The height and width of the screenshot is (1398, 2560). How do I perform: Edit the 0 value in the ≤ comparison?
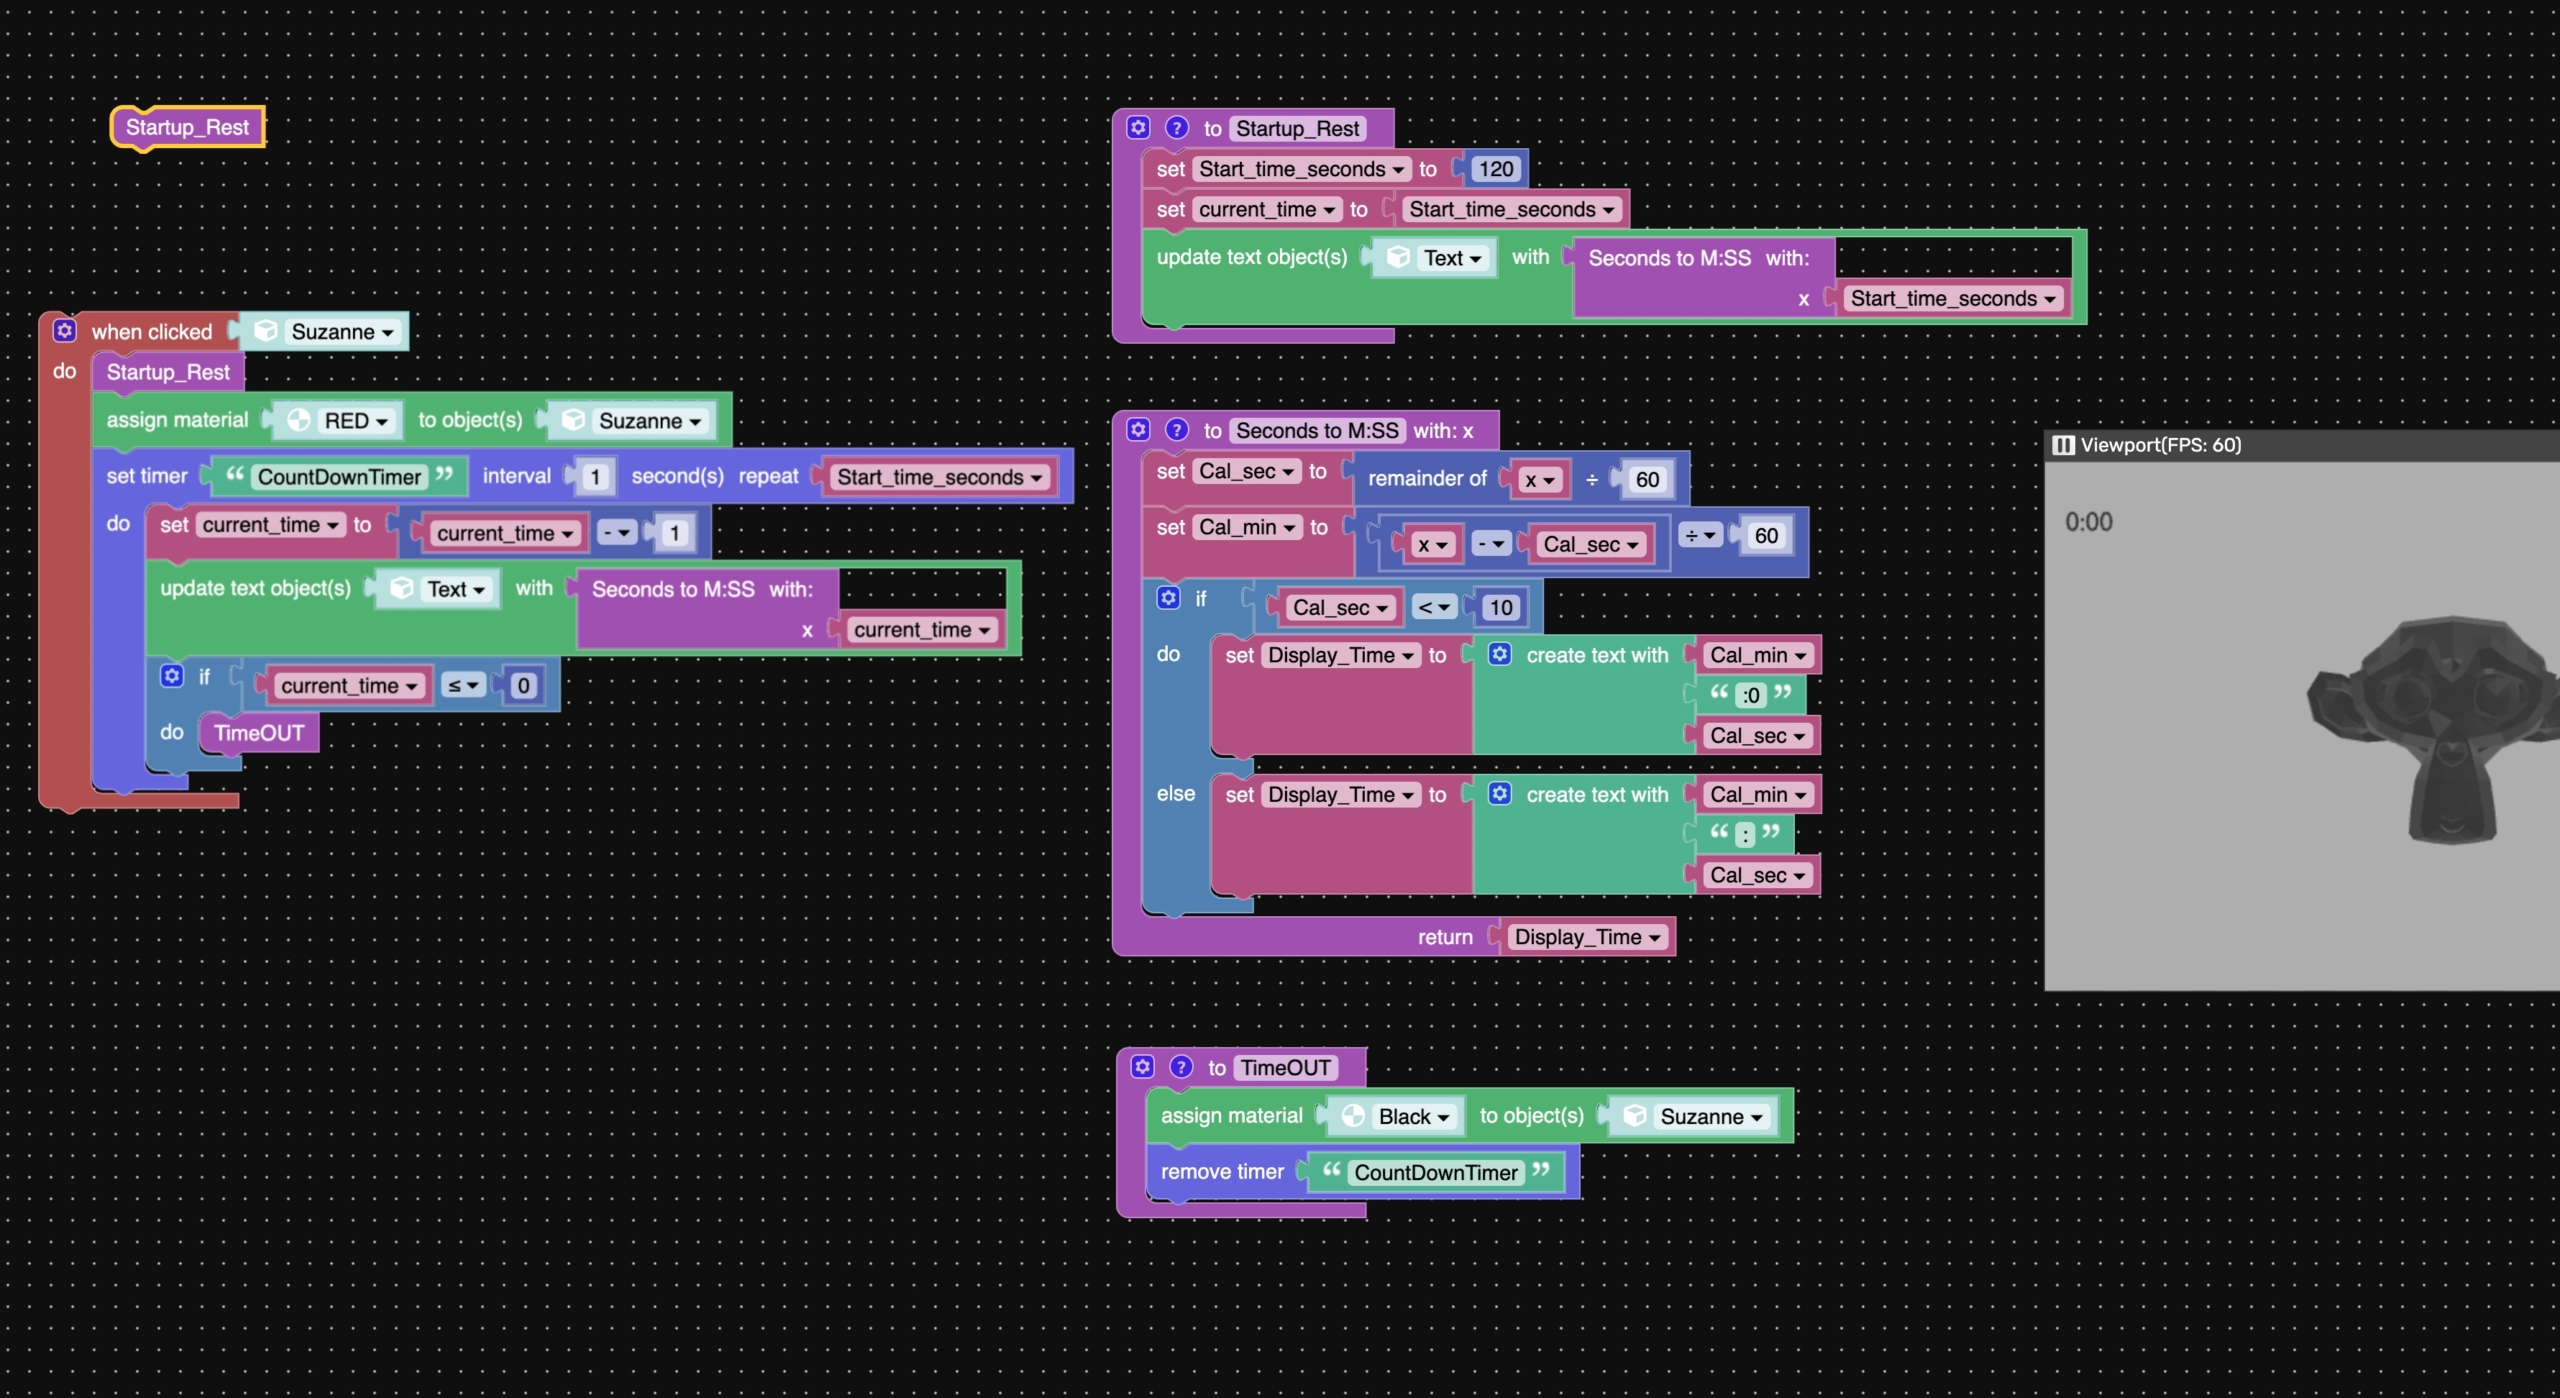523,685
